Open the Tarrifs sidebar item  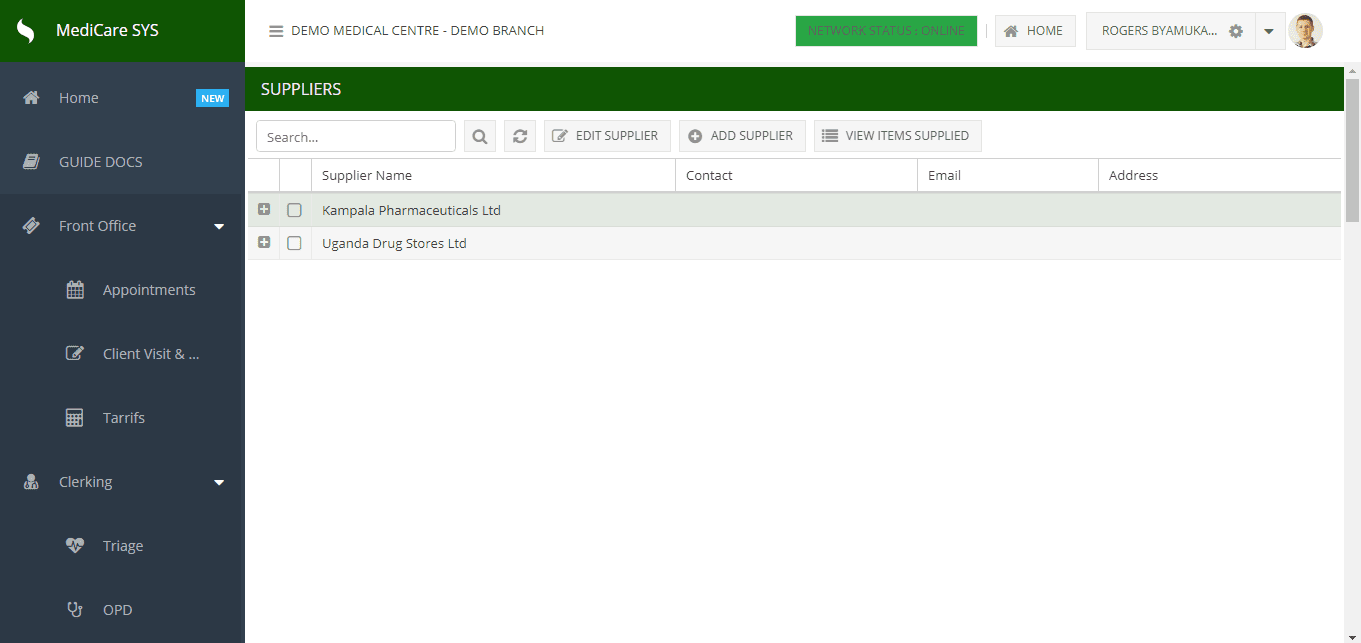[123, 418]
